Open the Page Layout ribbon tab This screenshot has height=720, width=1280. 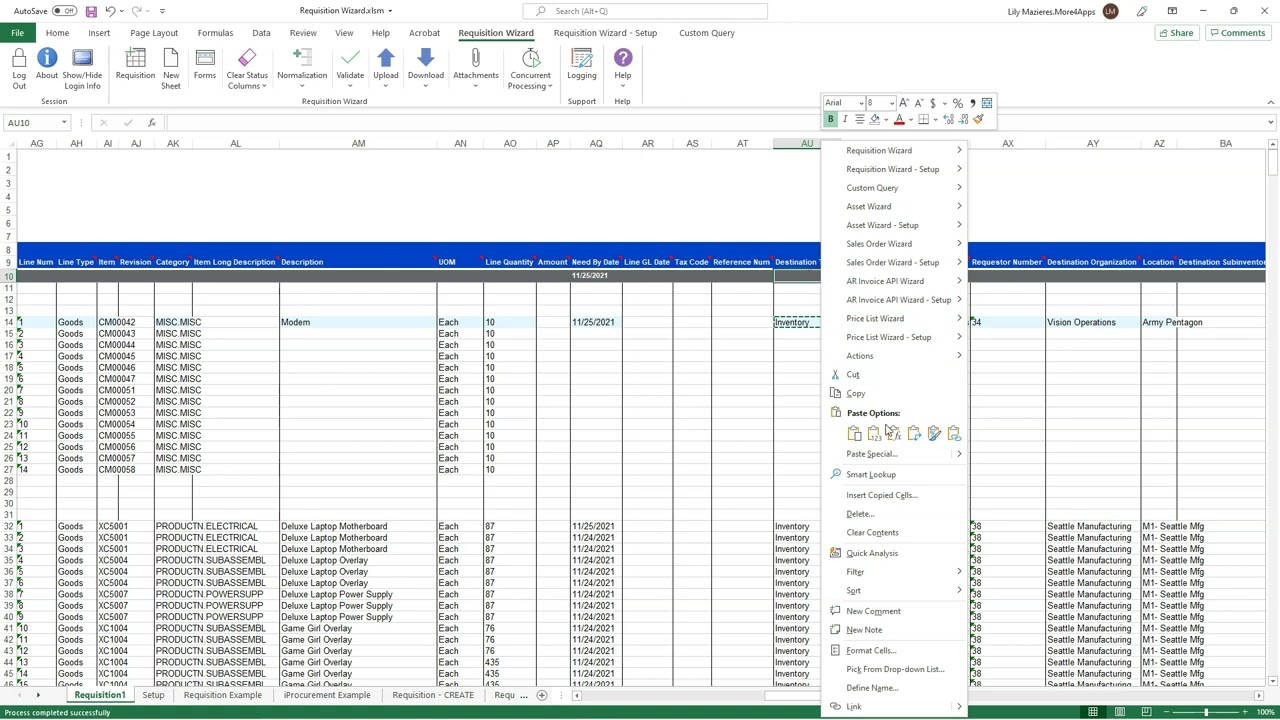click(x=154, y=33)
